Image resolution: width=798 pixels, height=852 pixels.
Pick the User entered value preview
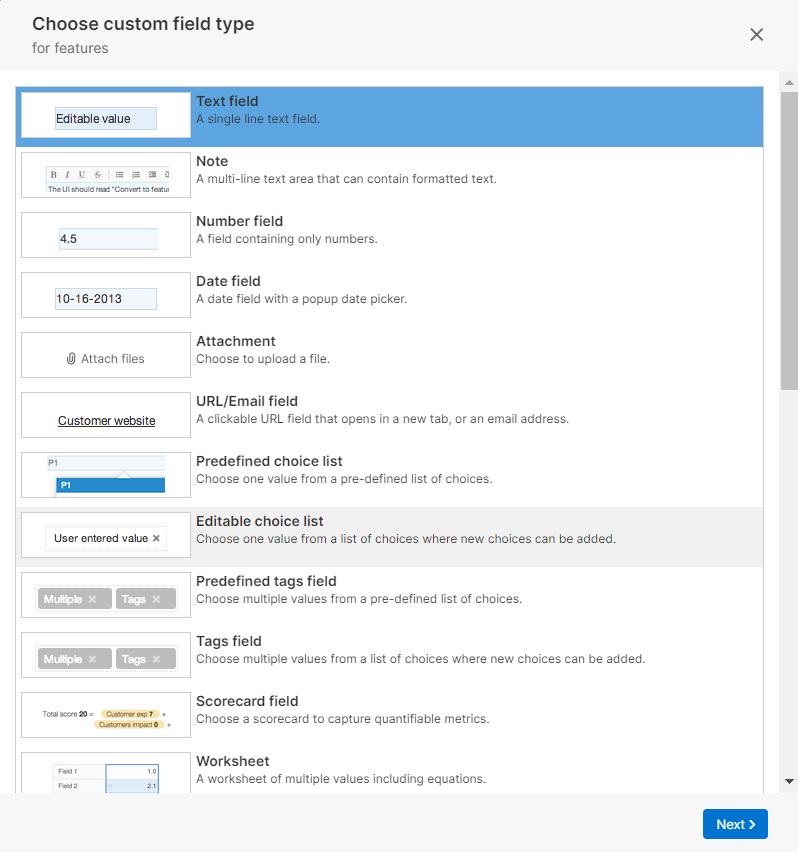[106, 538]
